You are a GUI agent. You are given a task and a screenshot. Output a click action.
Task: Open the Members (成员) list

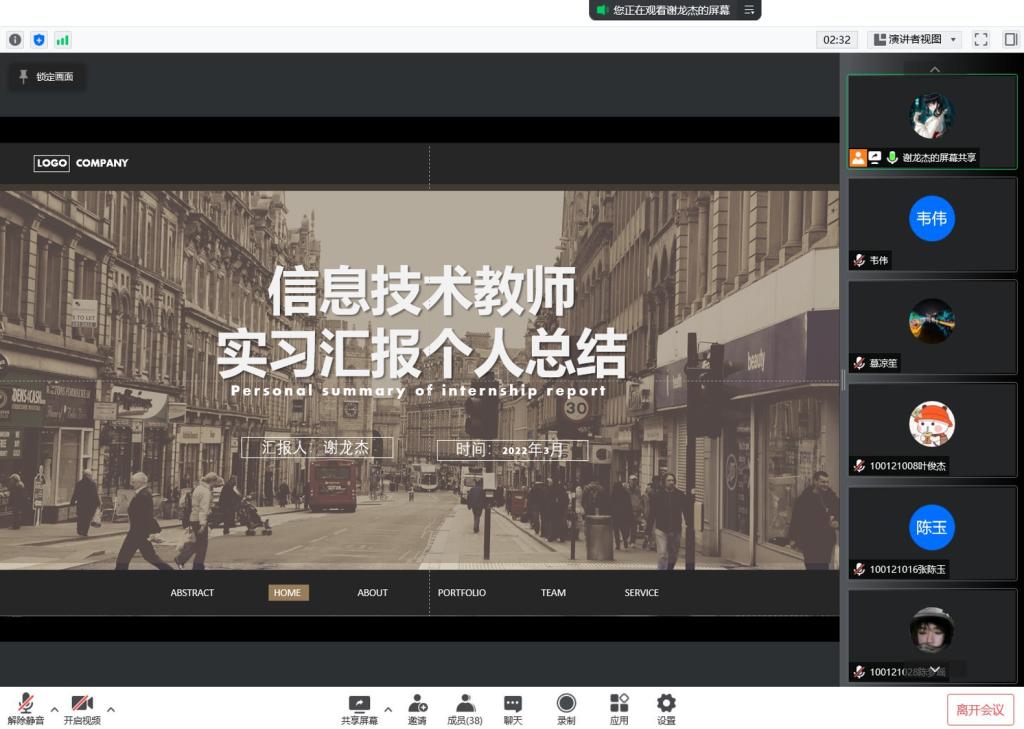[x=465, y=709]
